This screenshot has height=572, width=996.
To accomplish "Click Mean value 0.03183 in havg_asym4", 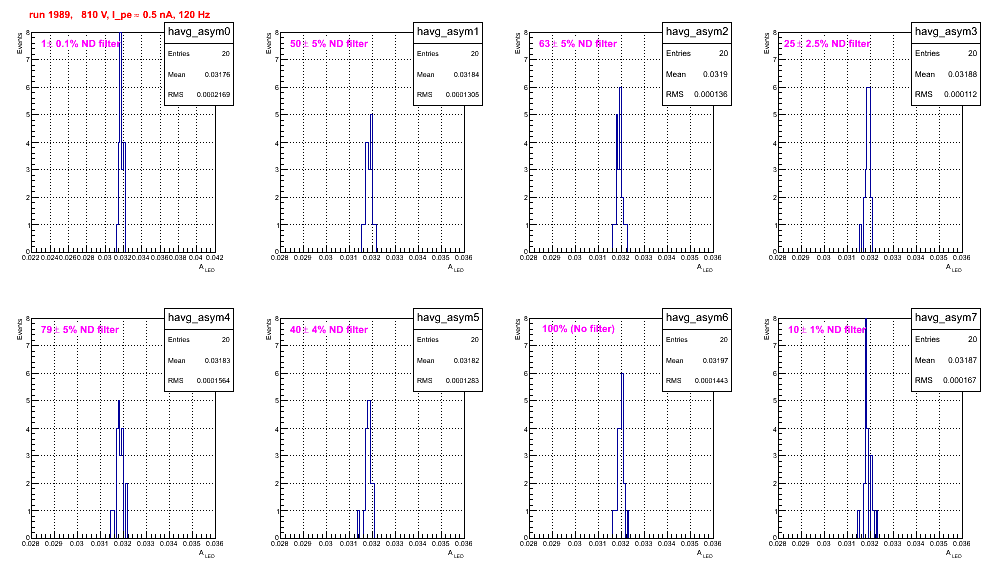I will (x=217, y=360).
